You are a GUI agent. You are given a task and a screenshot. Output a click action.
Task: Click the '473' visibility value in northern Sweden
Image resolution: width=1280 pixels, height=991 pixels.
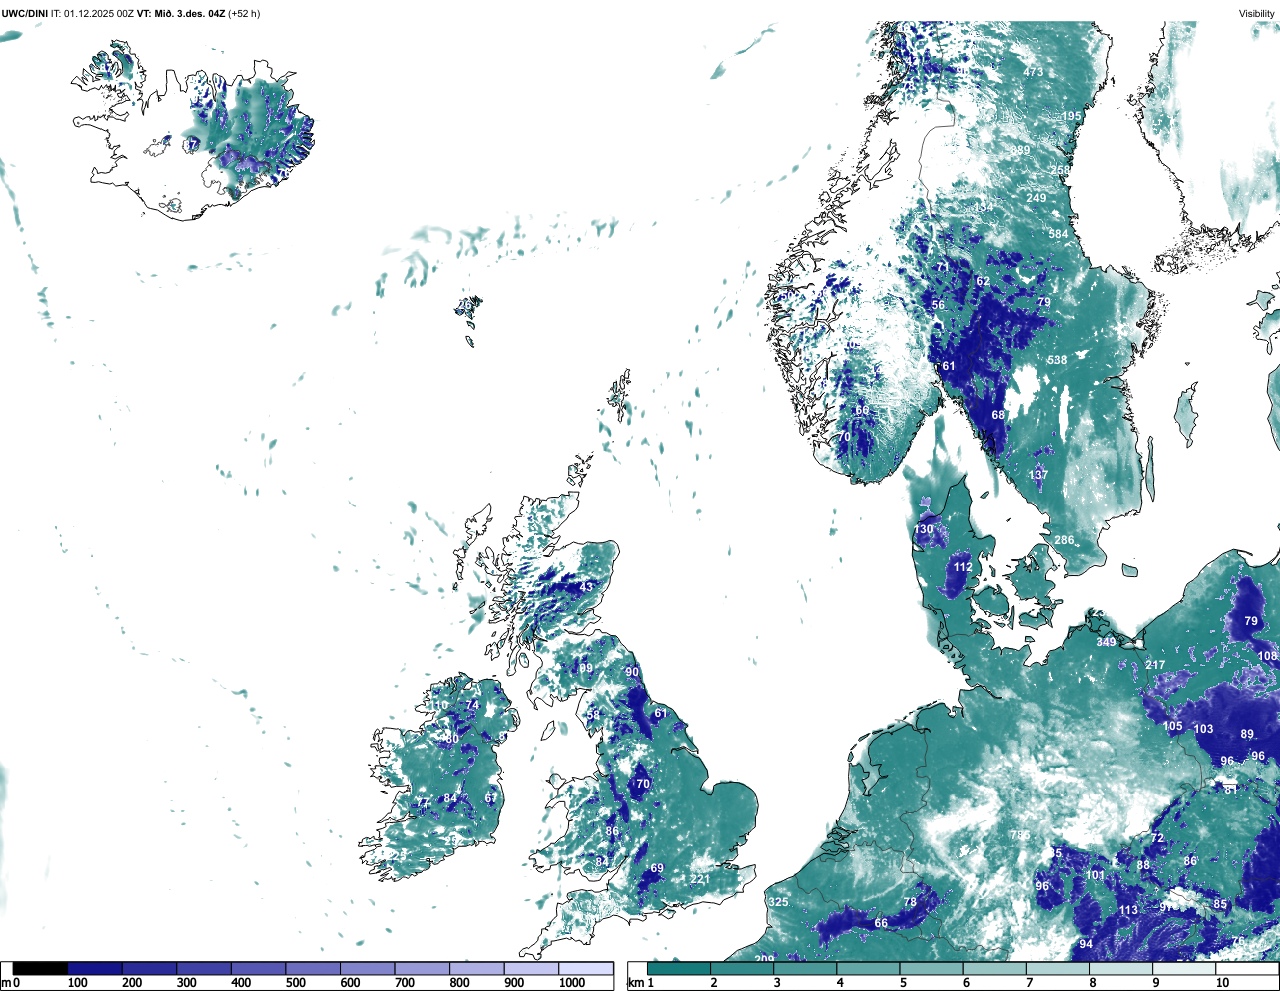1033,72
